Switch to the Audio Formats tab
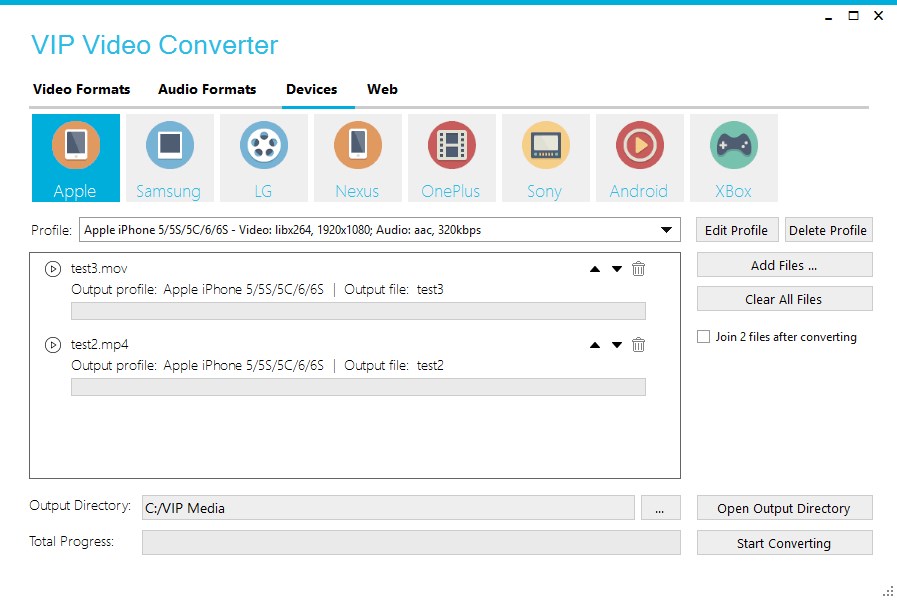Viewport: 897px width, 600px height. [207, 89]
